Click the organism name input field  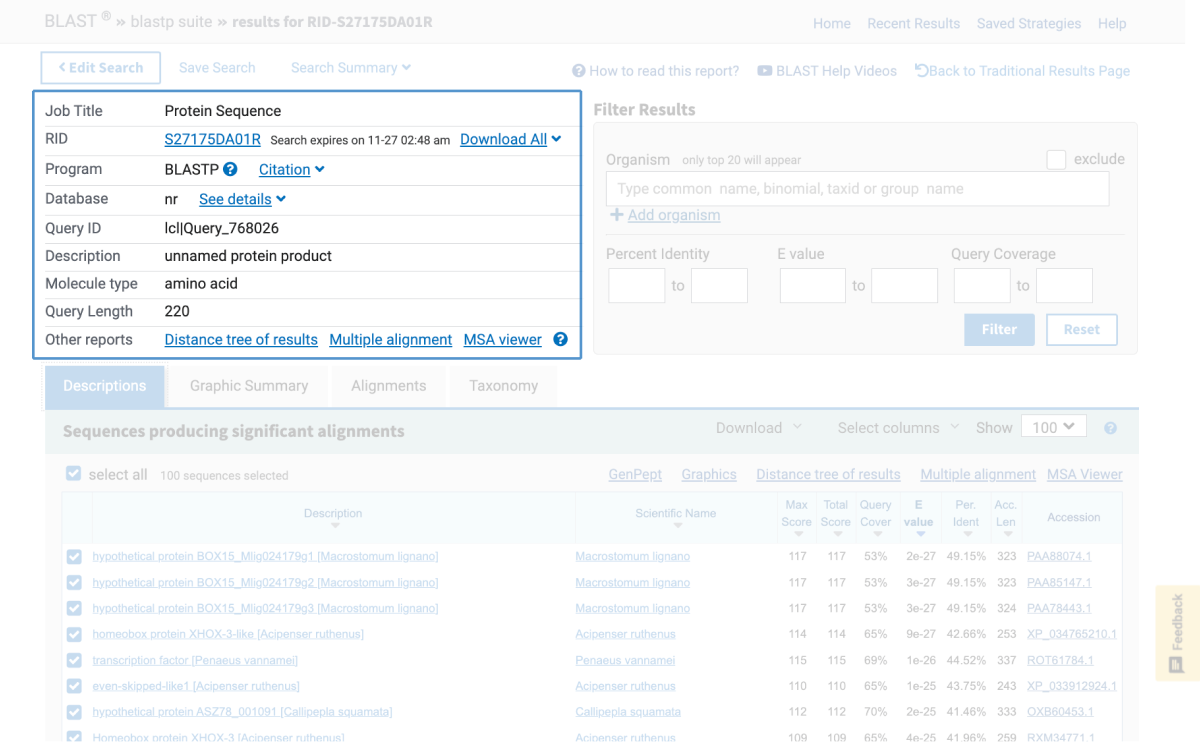[x=857, y=189]
